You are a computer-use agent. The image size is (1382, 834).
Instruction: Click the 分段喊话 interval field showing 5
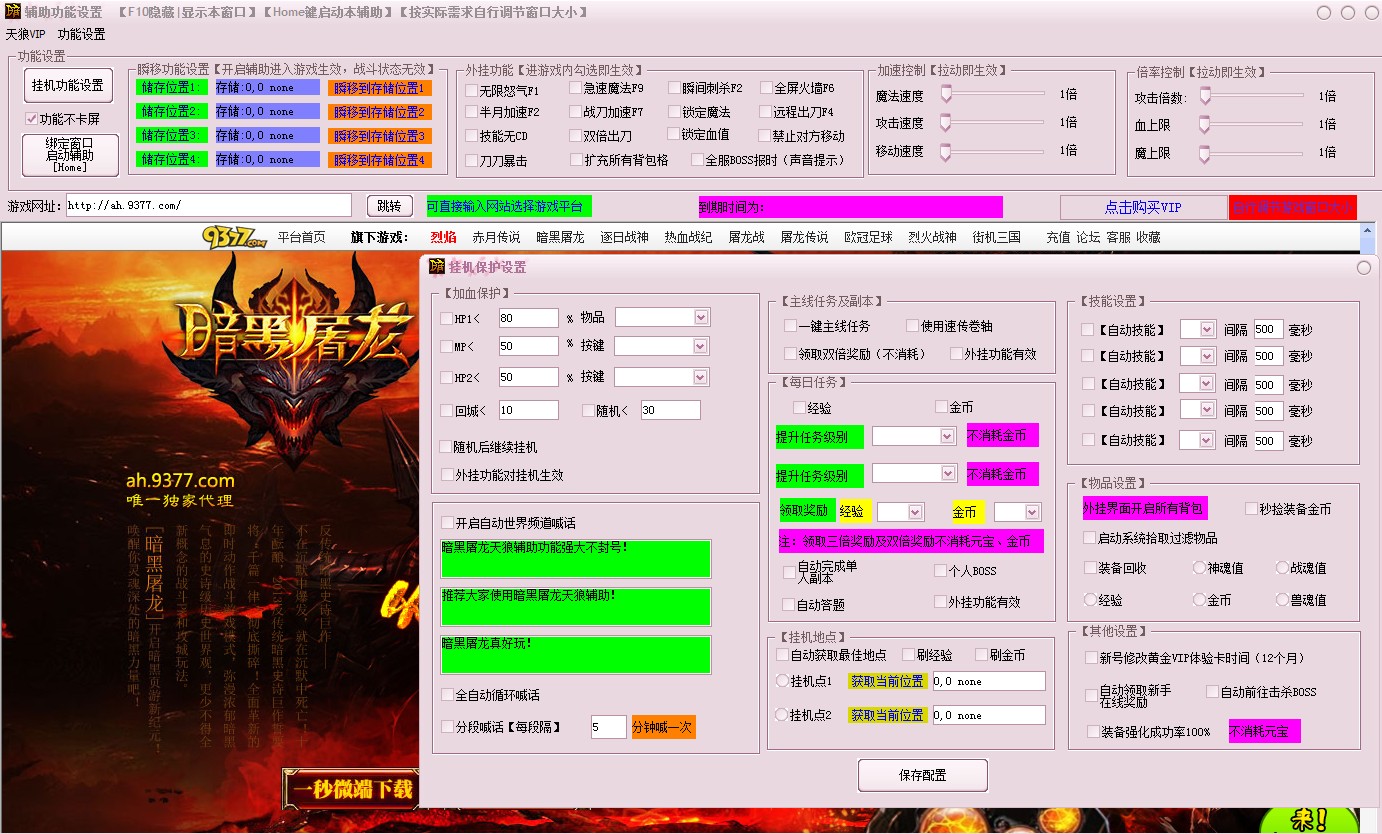608,727
